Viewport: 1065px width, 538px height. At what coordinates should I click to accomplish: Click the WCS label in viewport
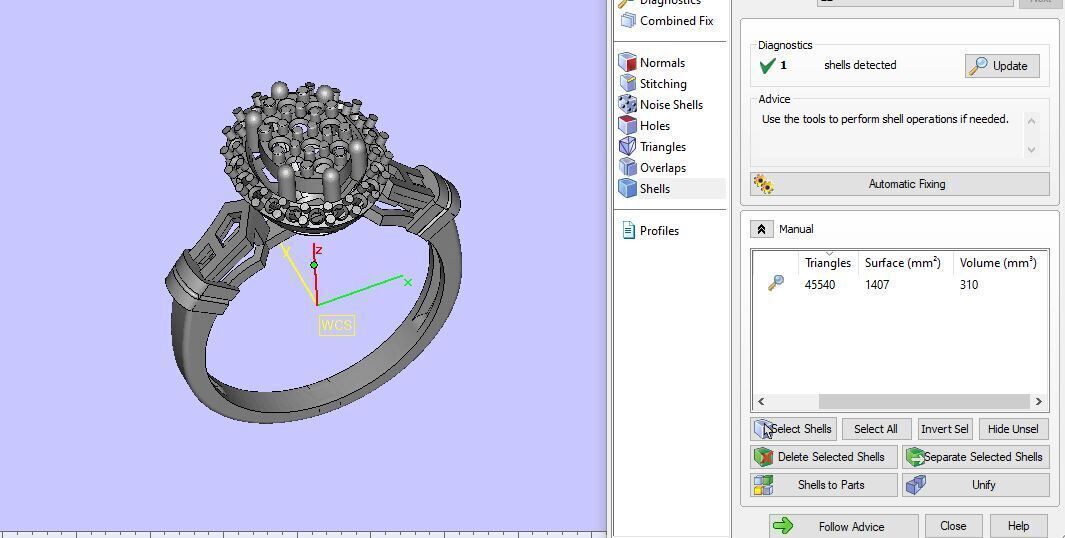pyautogui.click(x=336, y=325)
